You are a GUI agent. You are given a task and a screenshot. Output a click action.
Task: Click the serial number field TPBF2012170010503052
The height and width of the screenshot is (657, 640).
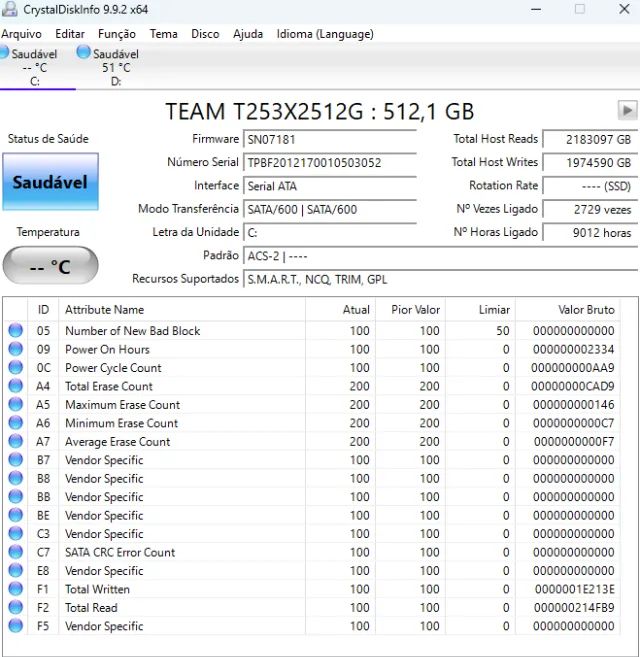[330, 163]
